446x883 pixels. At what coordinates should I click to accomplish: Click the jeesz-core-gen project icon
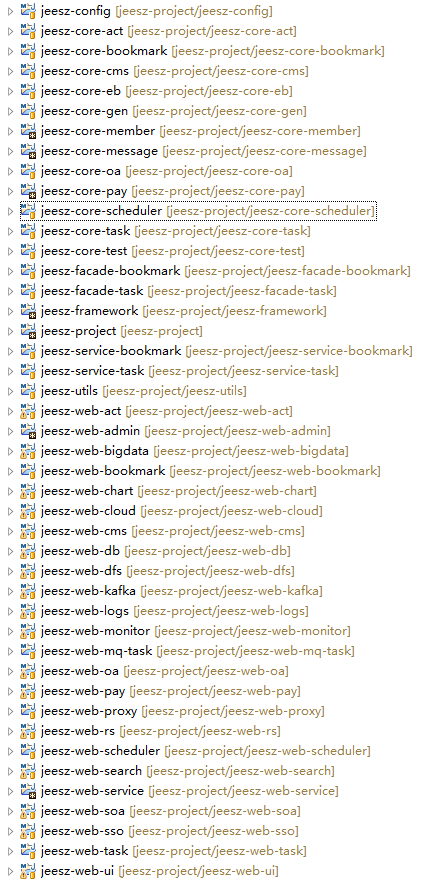tap(28, 111)
